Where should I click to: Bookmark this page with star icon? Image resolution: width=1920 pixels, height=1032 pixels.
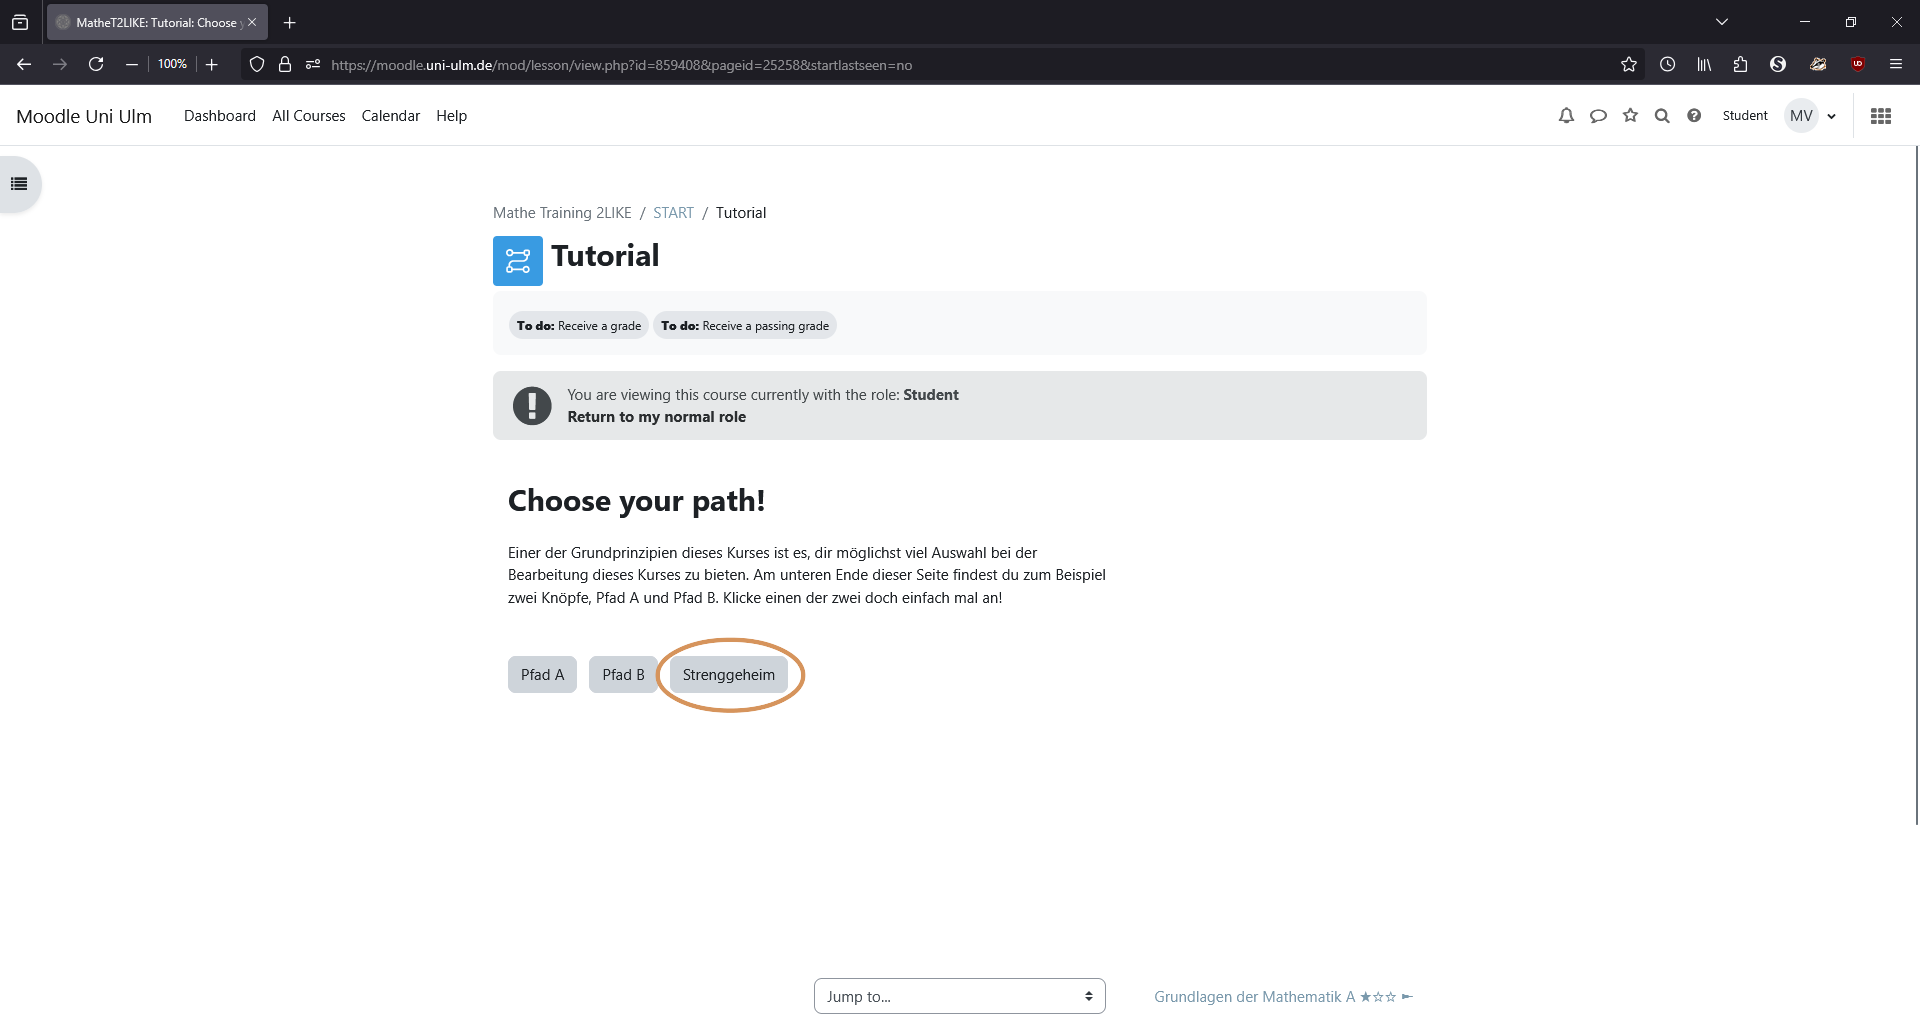1629,64
